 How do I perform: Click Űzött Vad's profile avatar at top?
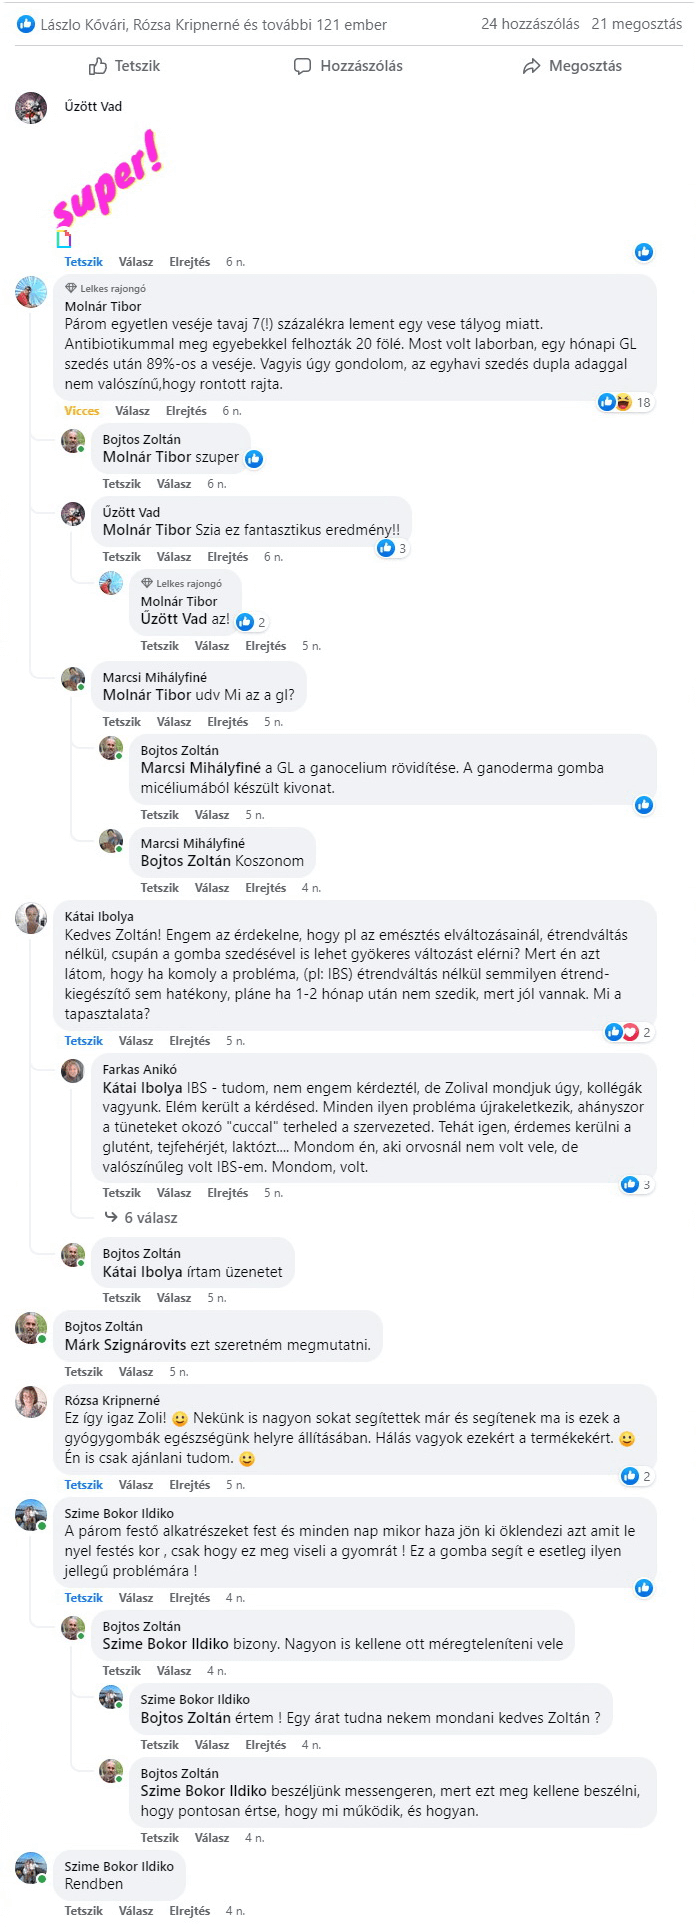click(31, 107)
